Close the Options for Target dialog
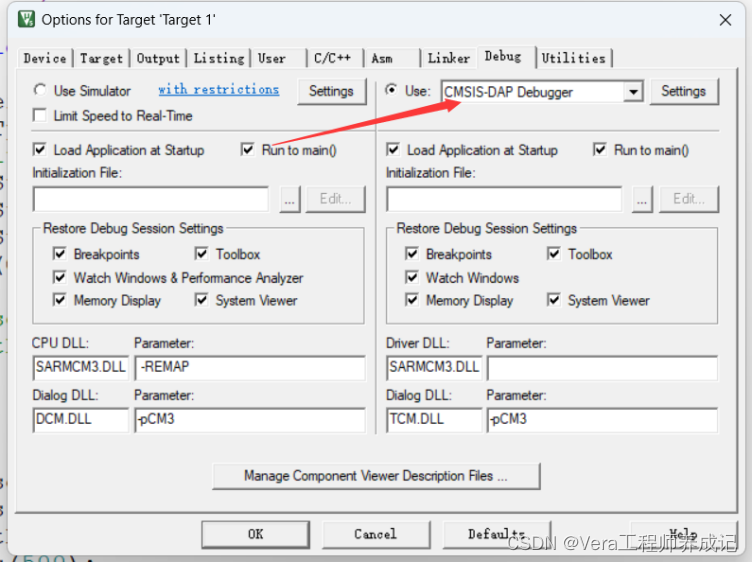Screen dimensions: 753x562 pos(725,20)
